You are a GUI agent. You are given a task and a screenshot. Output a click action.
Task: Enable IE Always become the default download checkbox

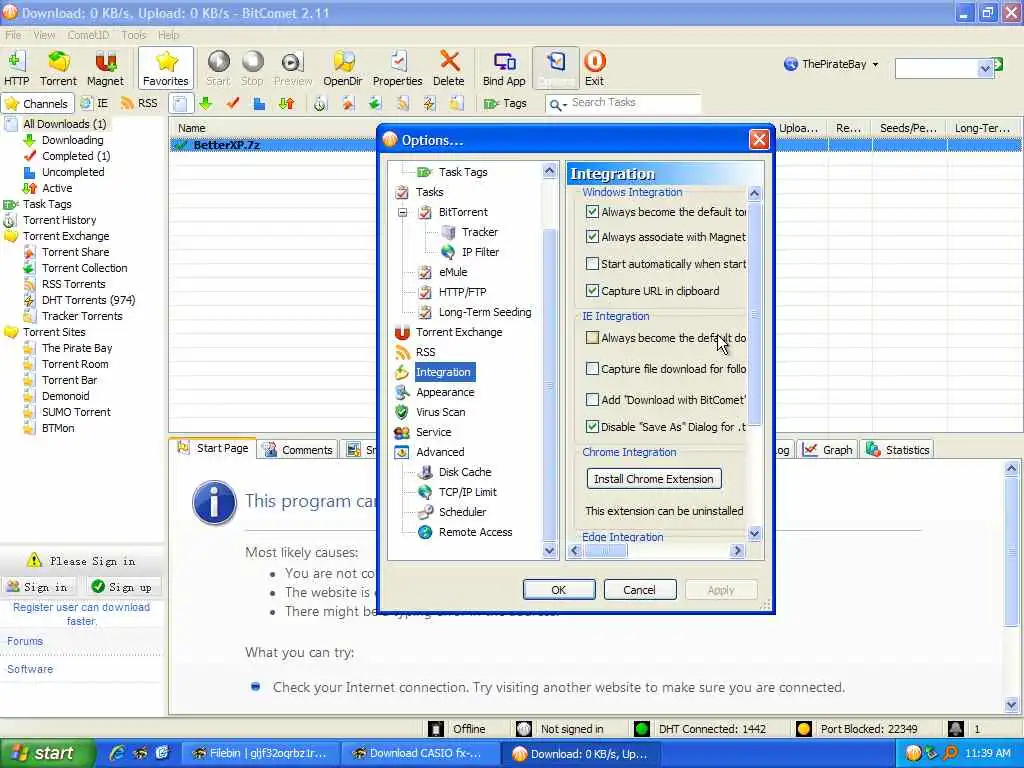(592, 338)
